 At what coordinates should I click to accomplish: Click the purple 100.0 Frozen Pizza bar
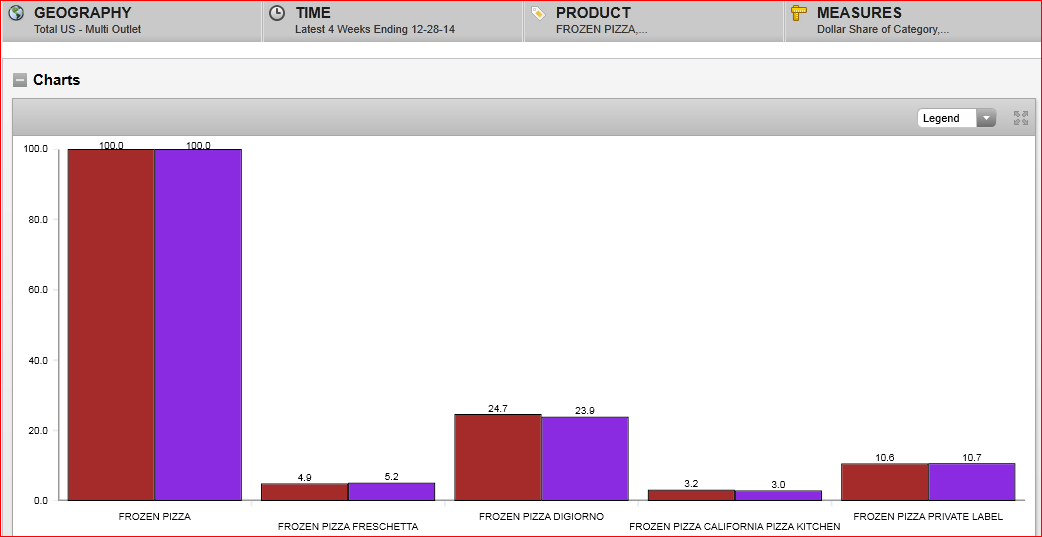click(x=198, y=325)
